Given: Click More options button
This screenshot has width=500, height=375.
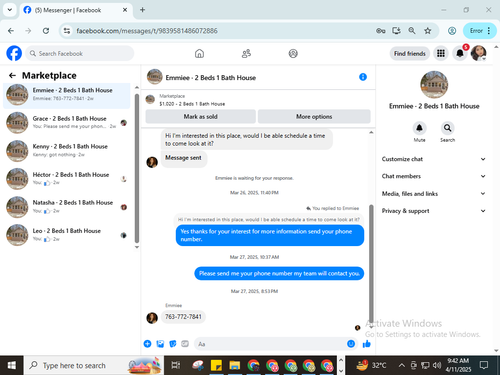Looking at the screenshot, I should (x=314, y=116).
